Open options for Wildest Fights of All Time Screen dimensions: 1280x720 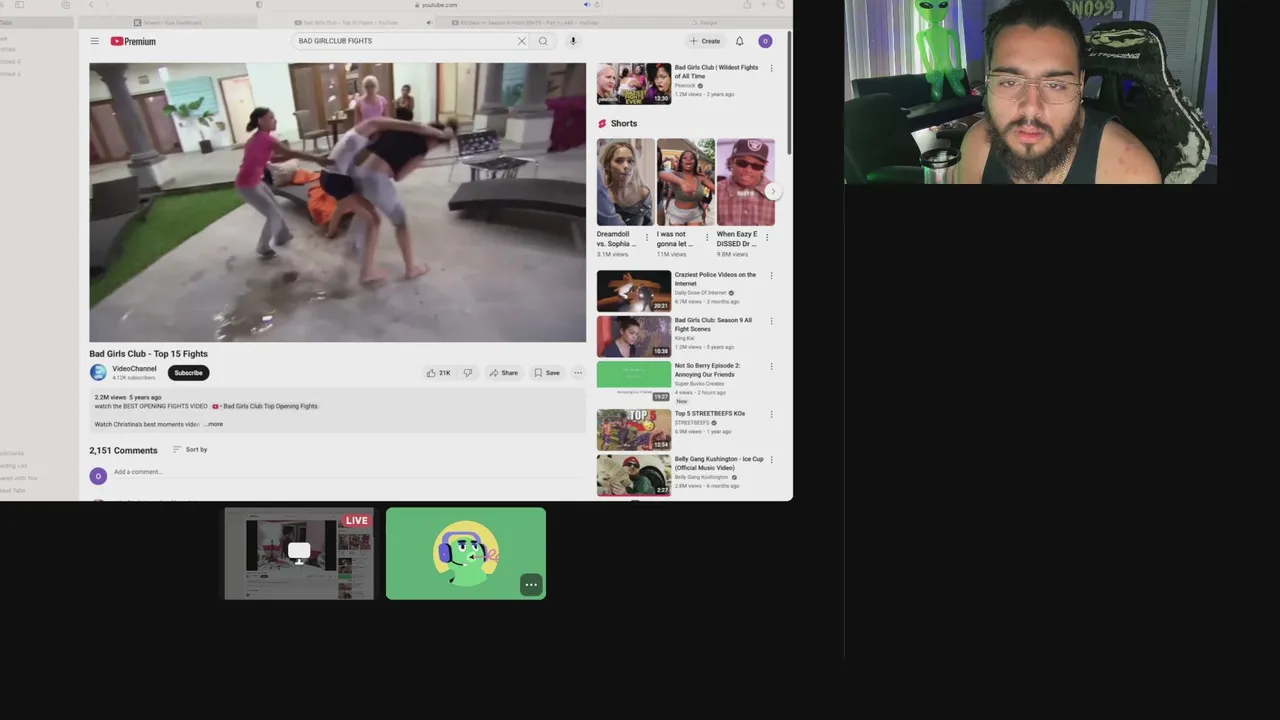click(x=771, y=69)
